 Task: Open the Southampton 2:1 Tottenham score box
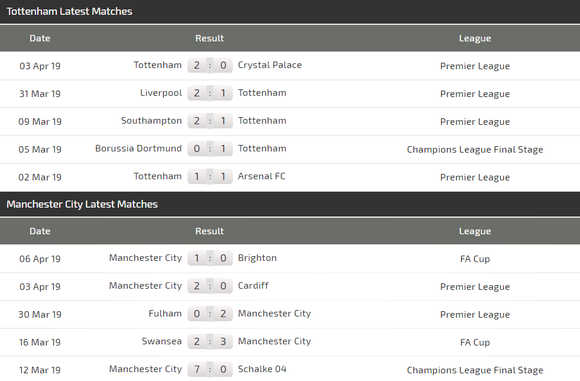(x=210, y=121)
